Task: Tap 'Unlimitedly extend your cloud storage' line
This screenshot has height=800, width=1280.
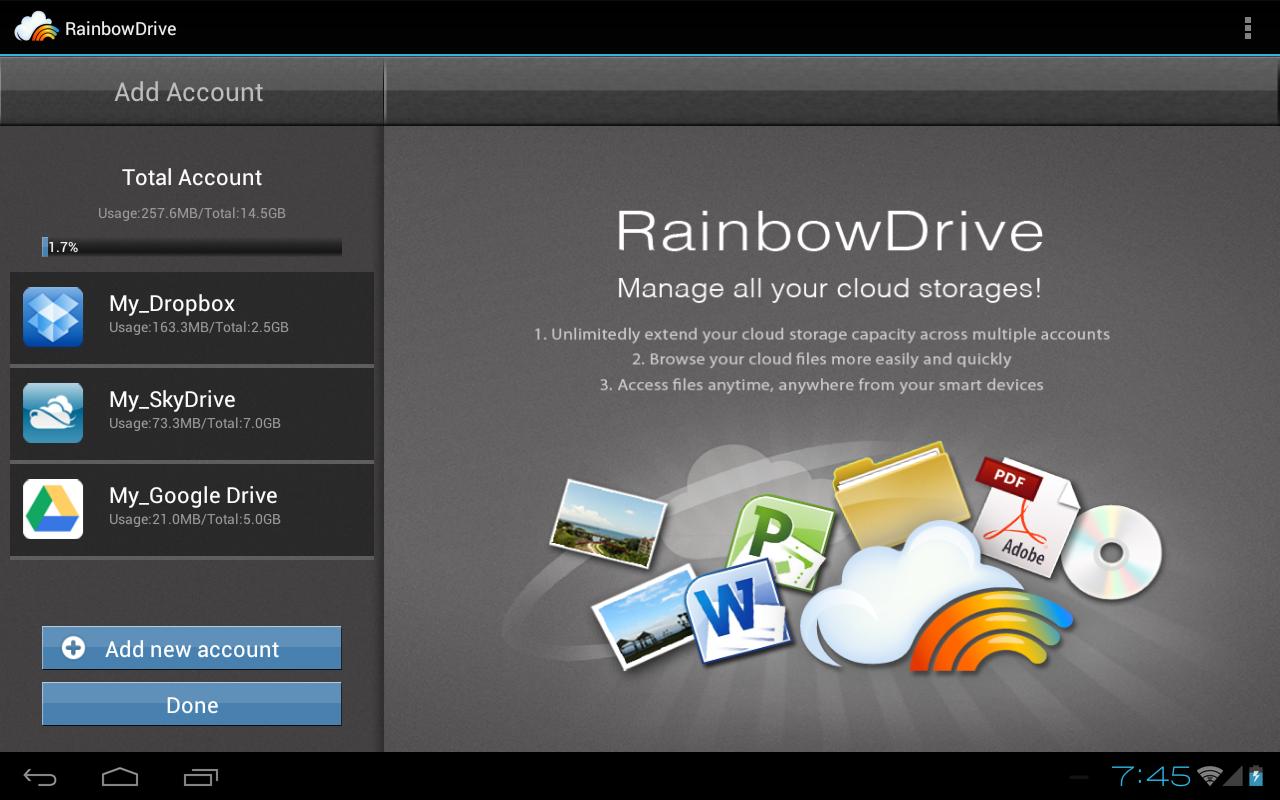Action: click(821, 334)
